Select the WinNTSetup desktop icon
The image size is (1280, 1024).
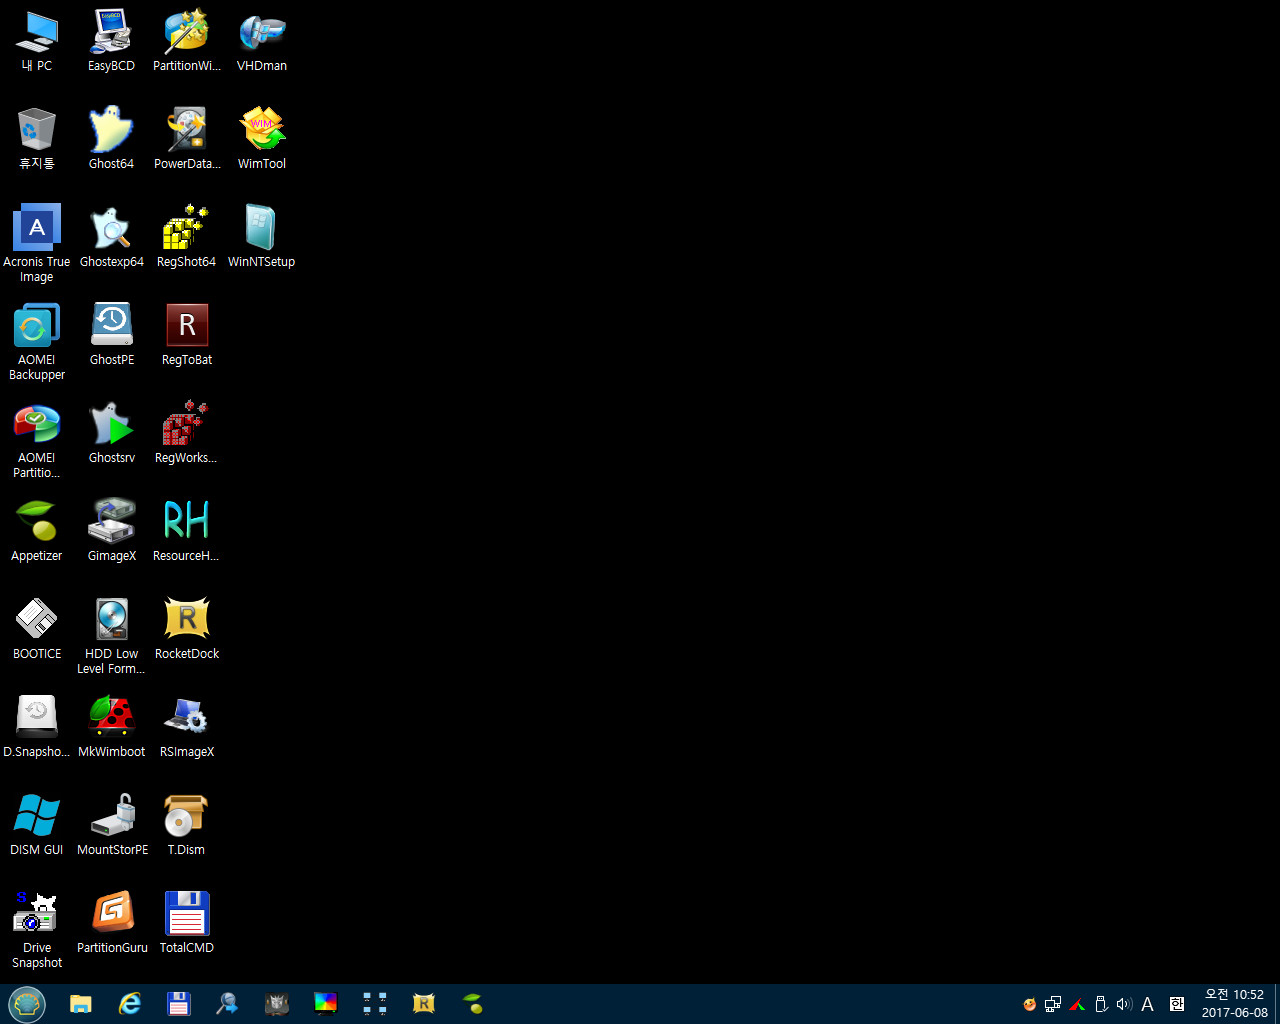[262, 237]
